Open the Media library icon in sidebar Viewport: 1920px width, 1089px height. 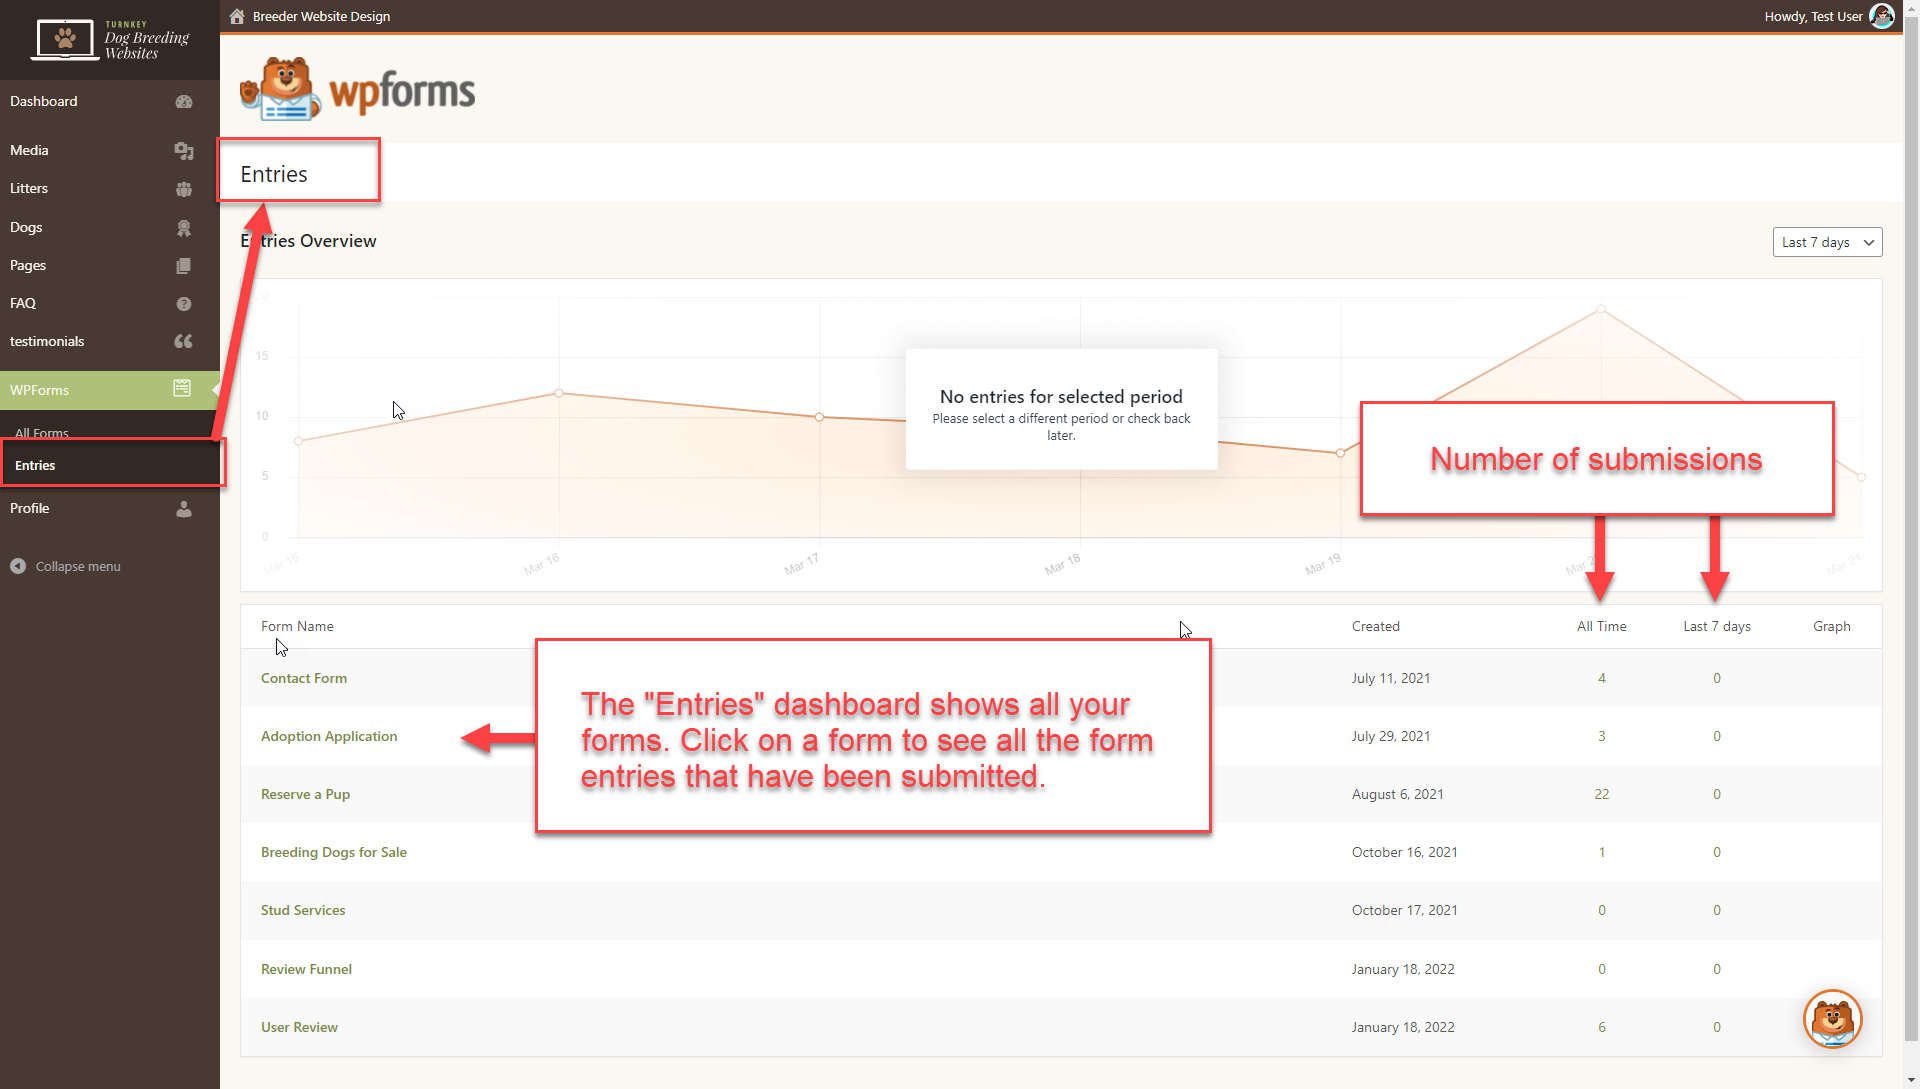click(x=184, y=151)
